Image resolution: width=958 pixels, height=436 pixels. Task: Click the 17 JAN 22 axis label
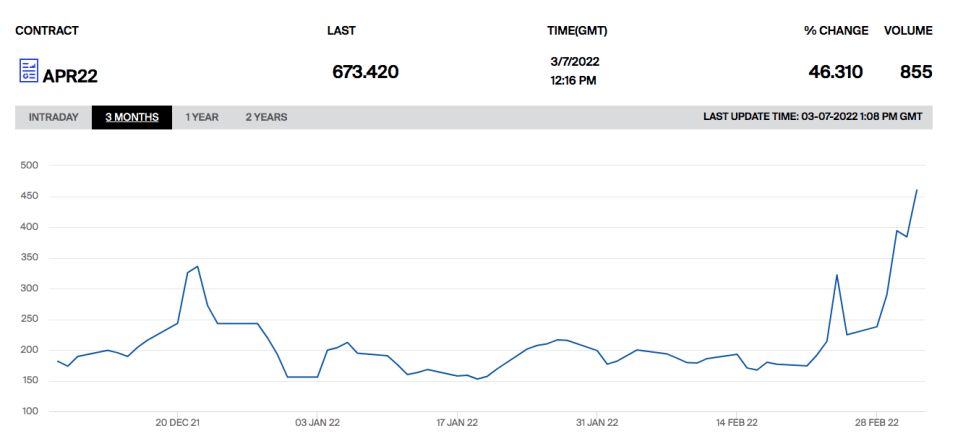pos(457,423)
